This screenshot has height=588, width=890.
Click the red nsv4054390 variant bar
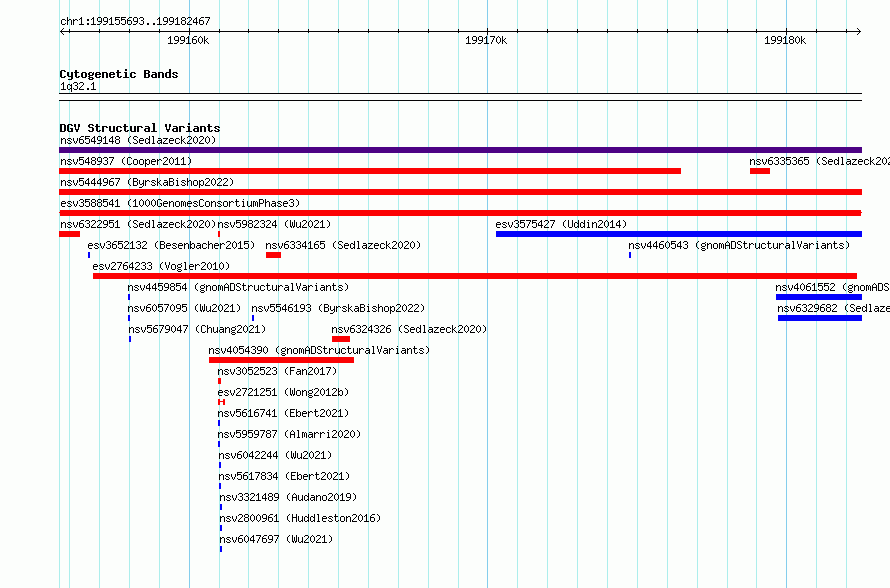click(x=282, y=360)
